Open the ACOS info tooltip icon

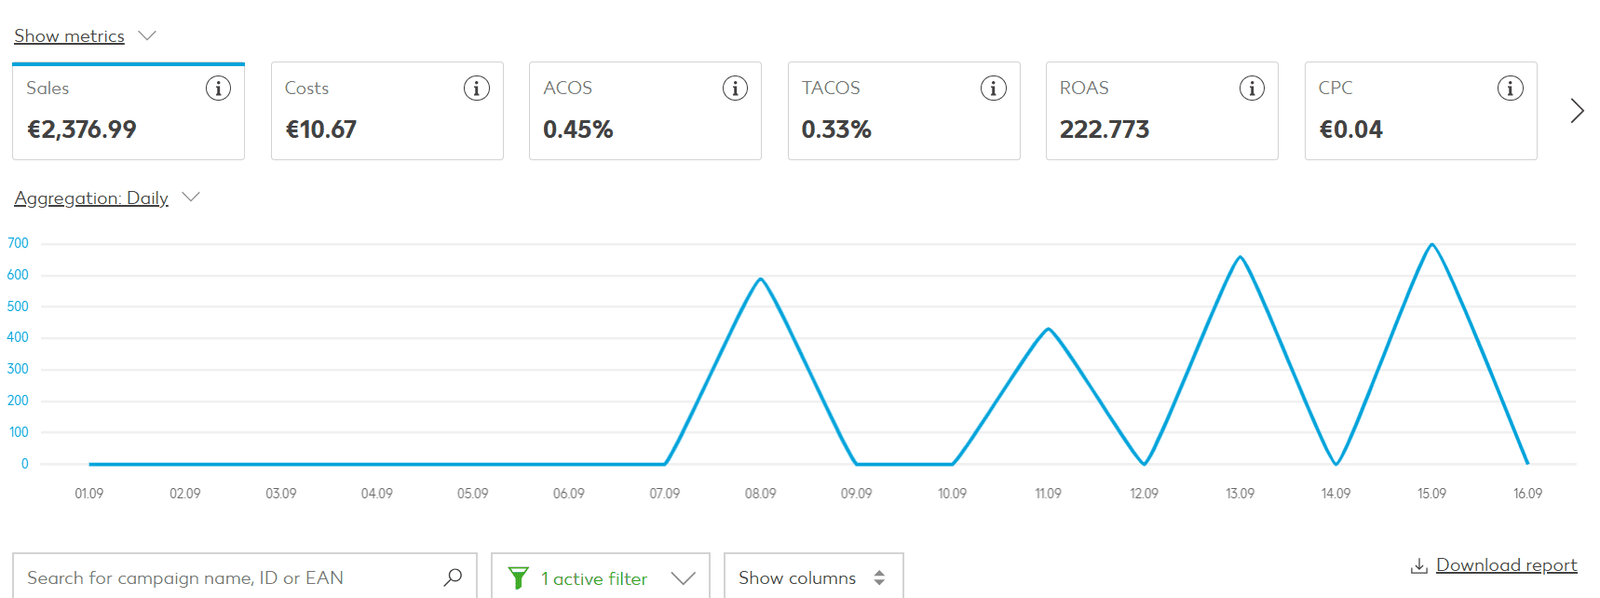pyautogui.click(x=735, y=88)
